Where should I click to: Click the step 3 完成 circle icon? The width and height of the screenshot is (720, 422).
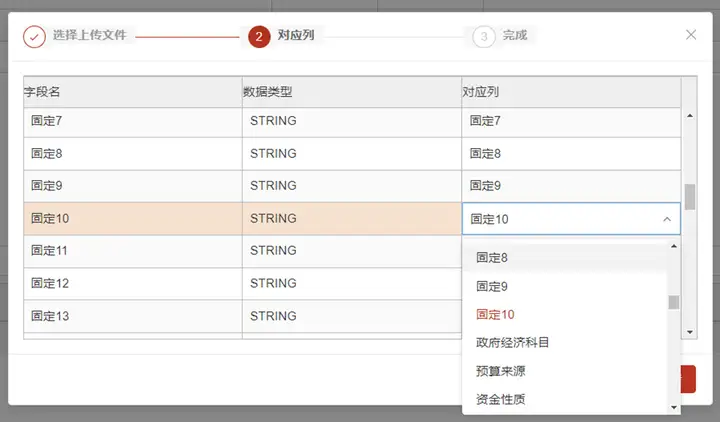(x=484, y=37)
